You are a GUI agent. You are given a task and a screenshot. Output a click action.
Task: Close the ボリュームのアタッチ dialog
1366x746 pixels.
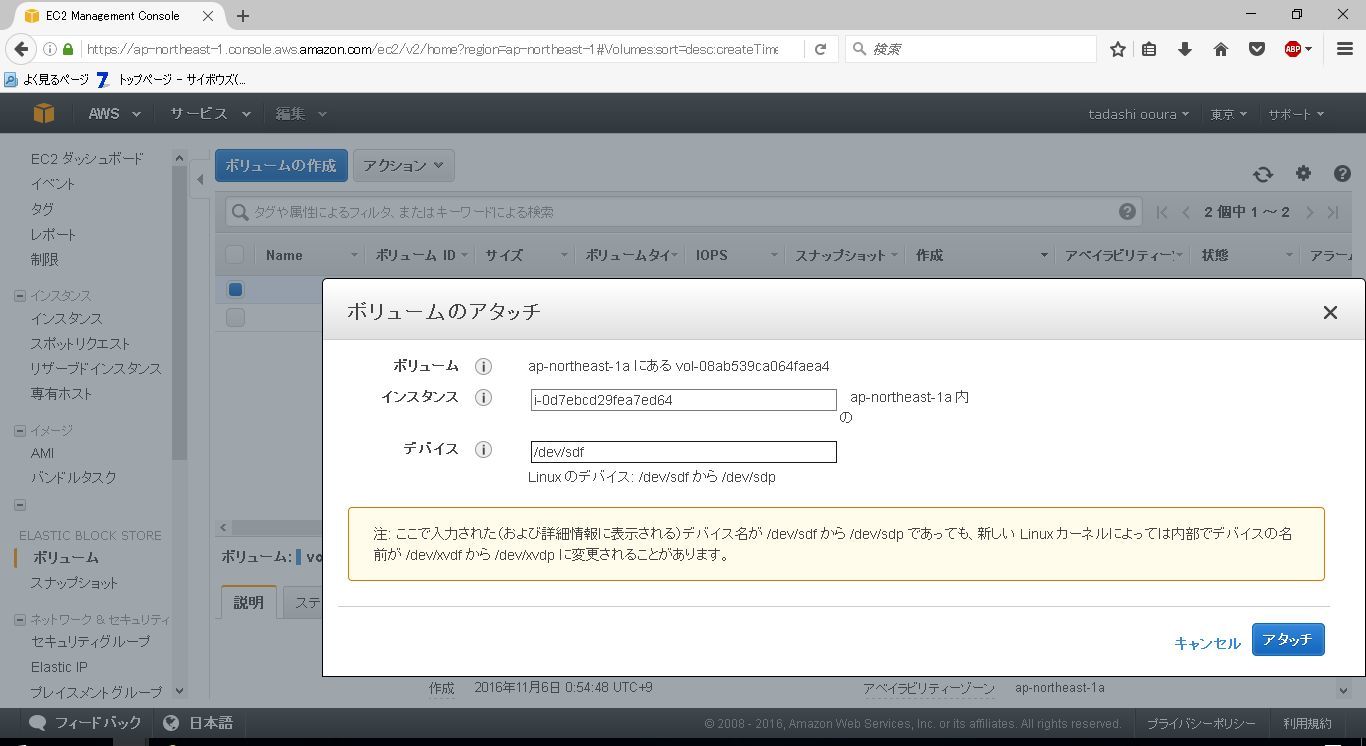[1330, 313]
